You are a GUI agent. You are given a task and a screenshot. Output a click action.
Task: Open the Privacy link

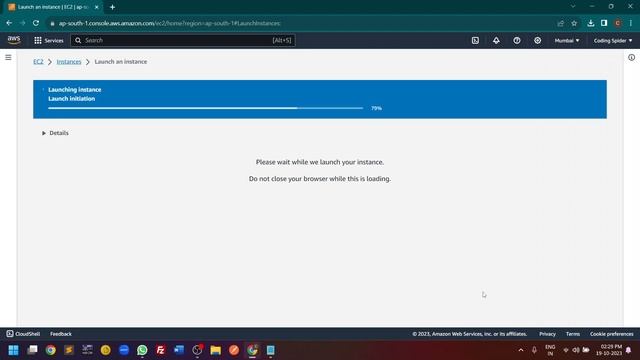click(x=547, y=334)
